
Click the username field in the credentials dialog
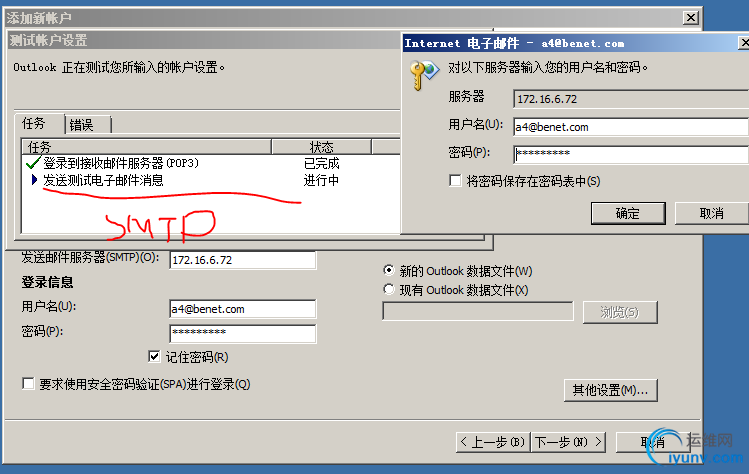631,127
